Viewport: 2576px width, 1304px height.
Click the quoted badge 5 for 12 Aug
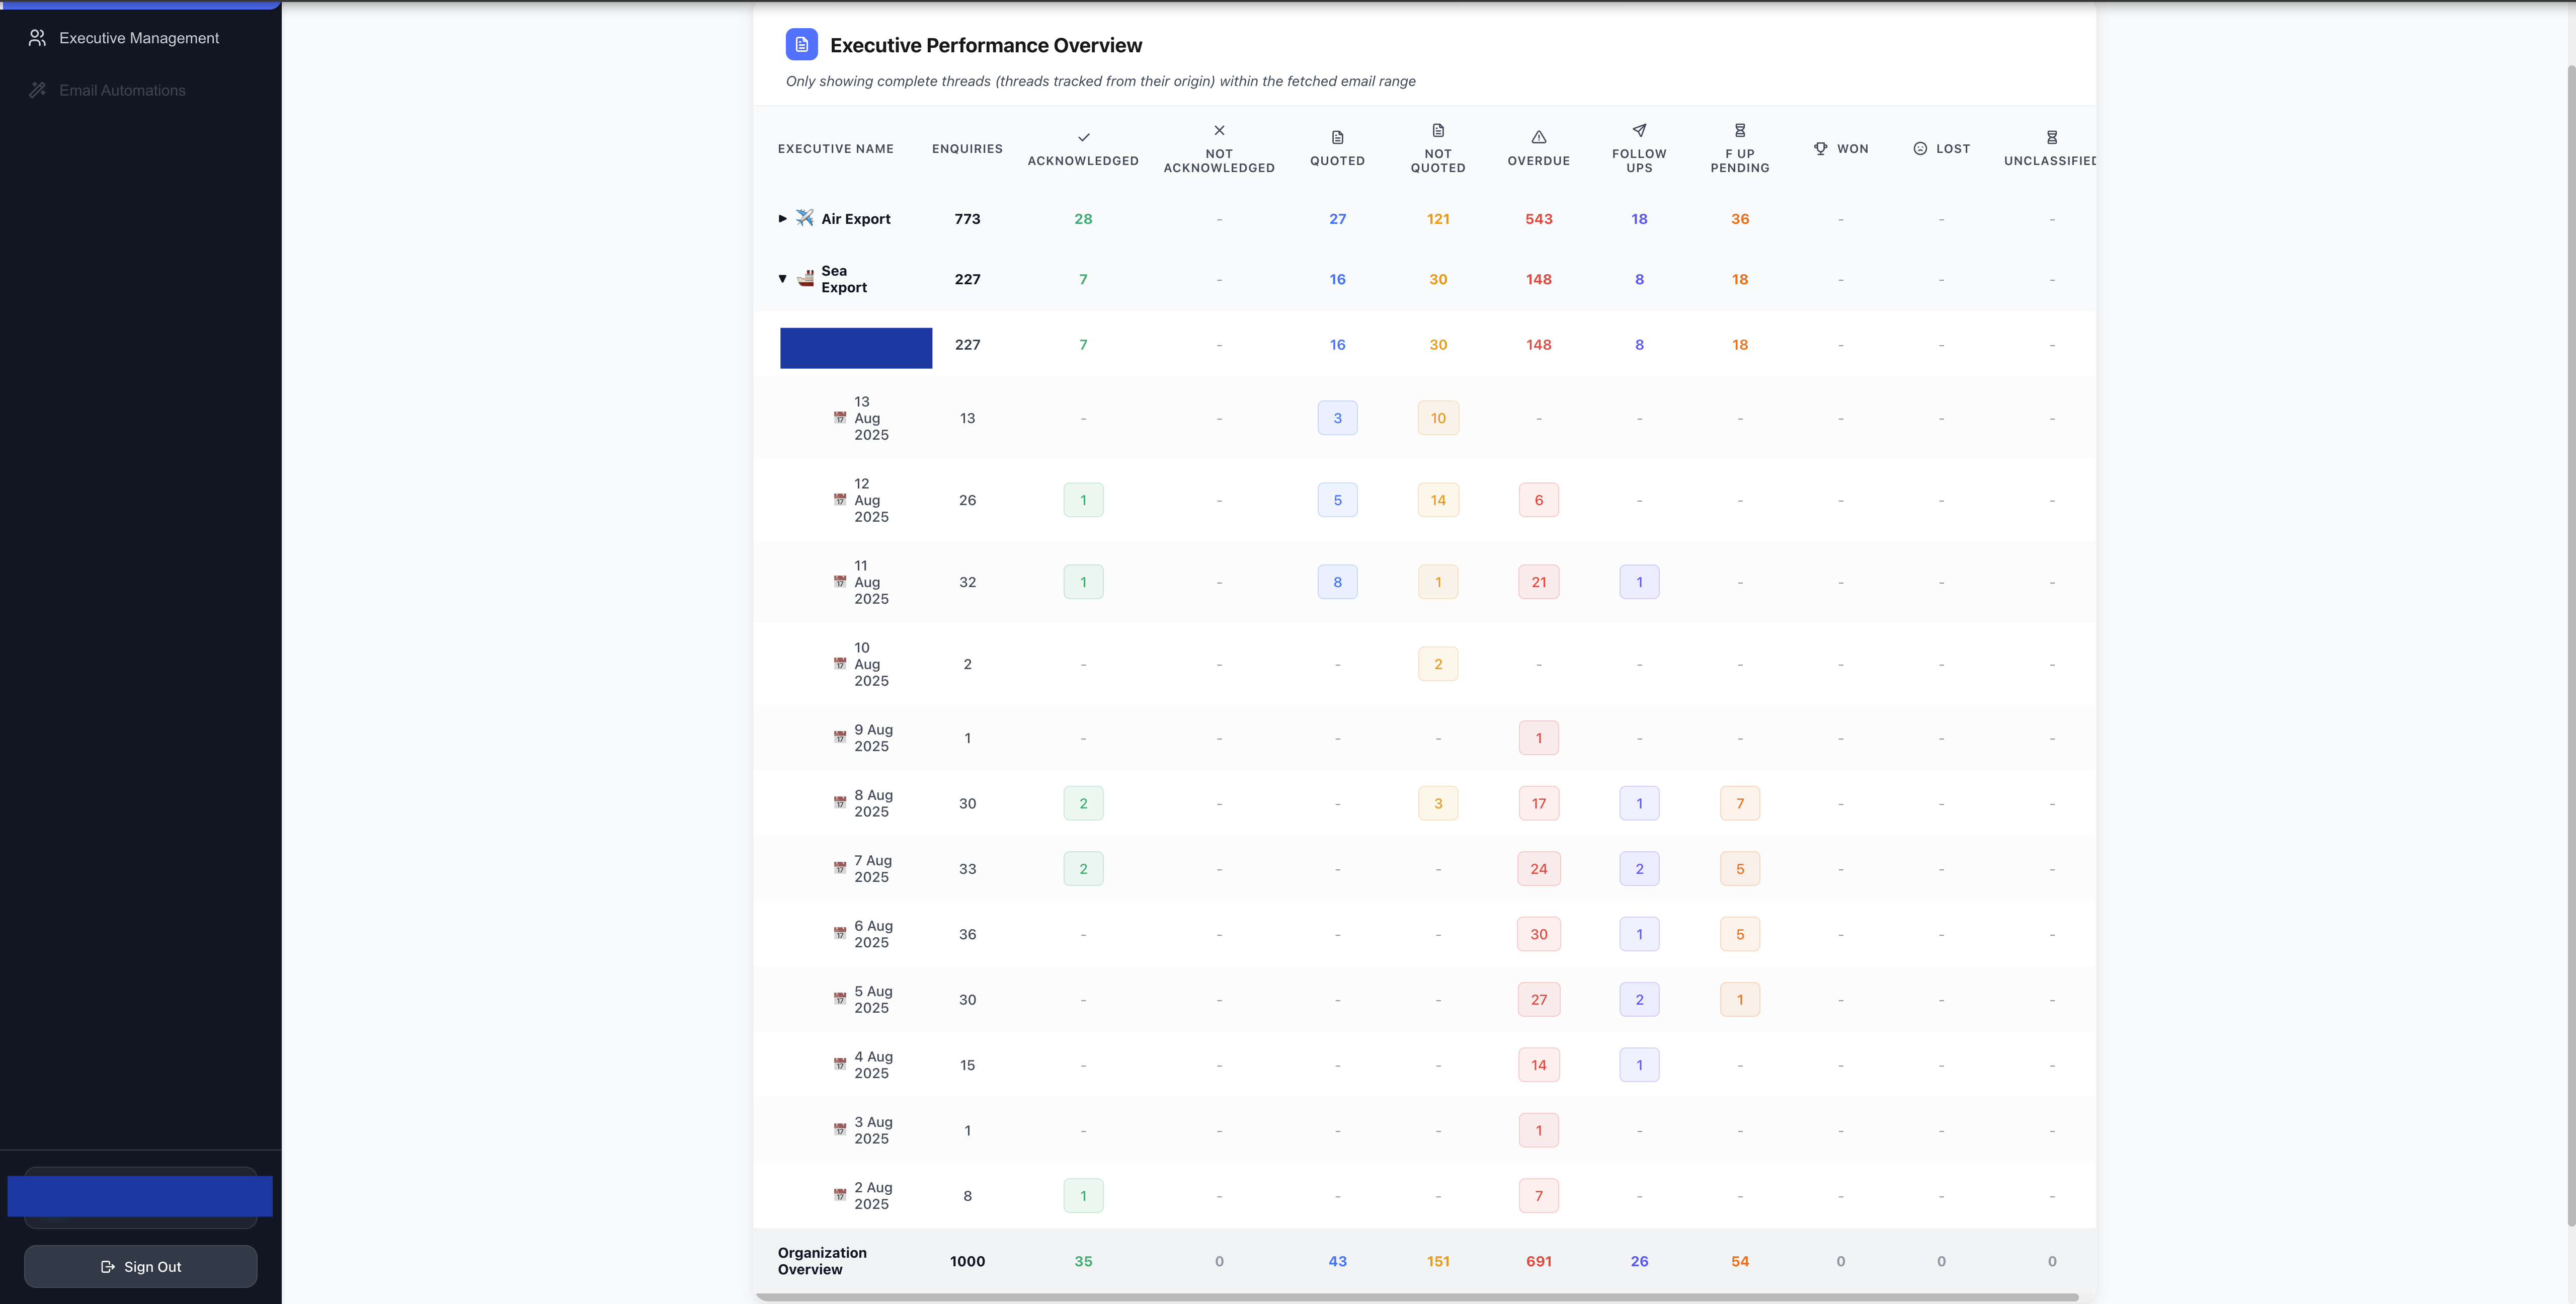1337,500
